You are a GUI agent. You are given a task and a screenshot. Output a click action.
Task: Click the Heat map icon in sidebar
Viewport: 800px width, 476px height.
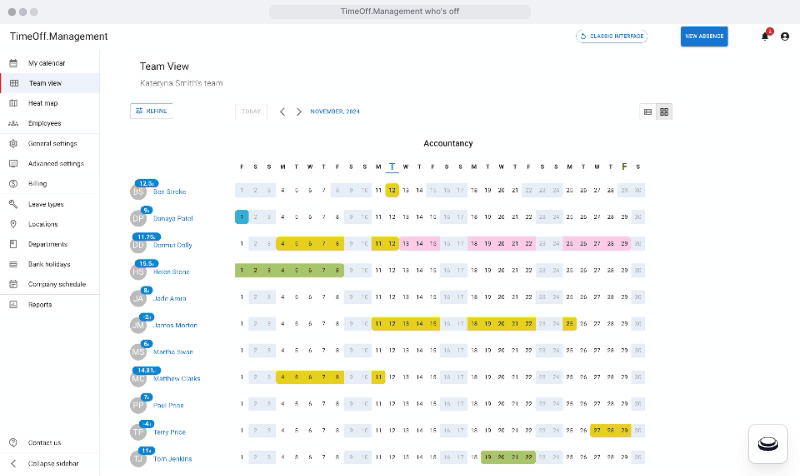pyautogui.click(x=14, y=103)
